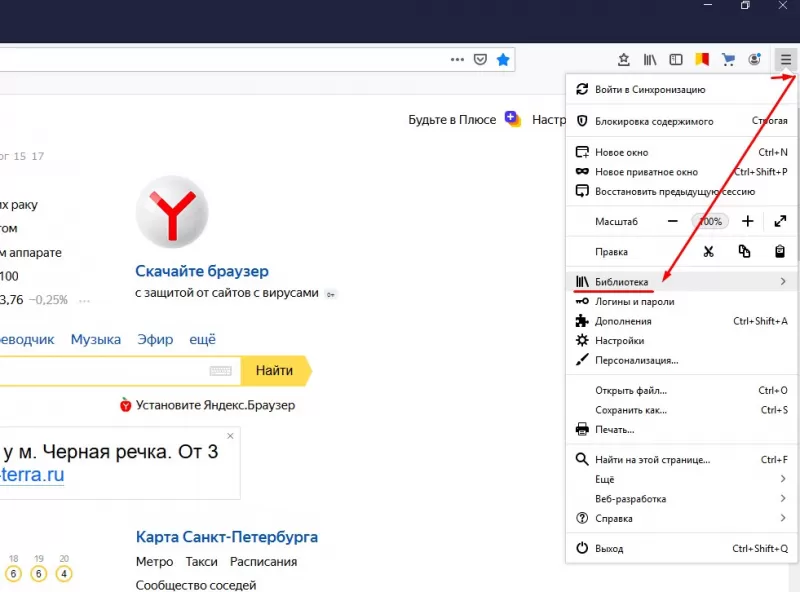Bookmark this page via the star icon

pos(503,59)
